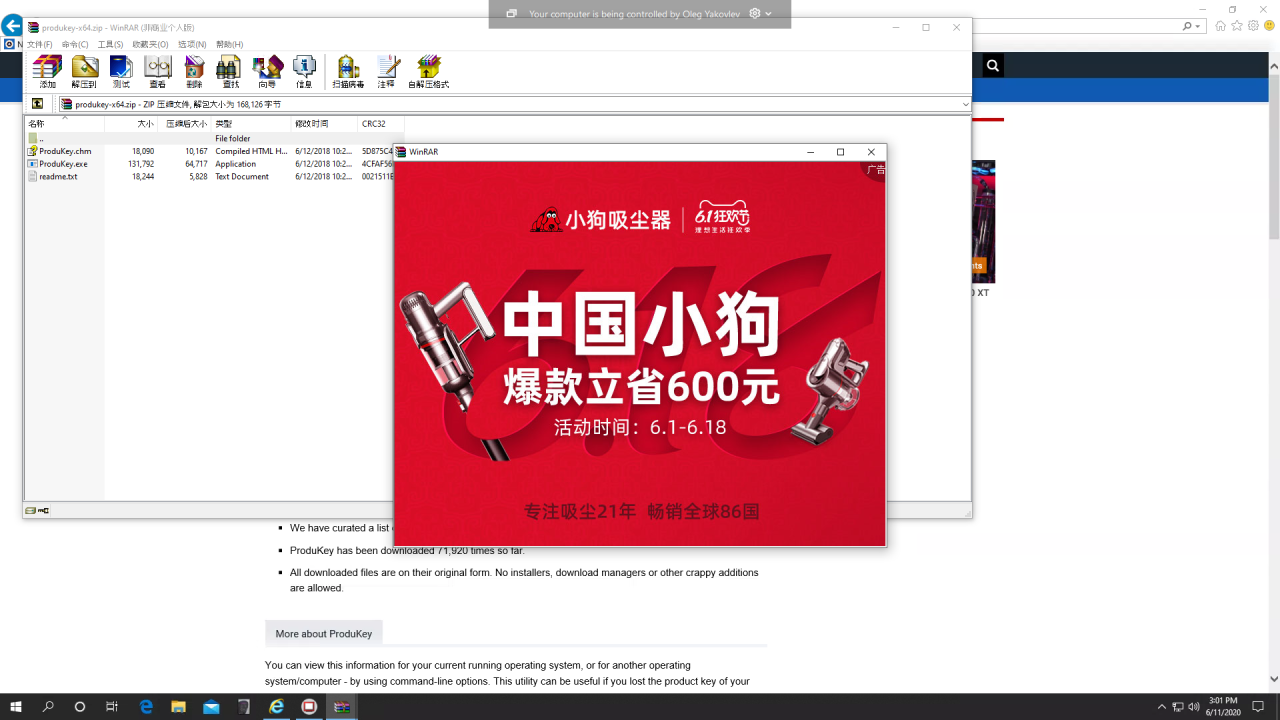Expand the WinRAR archive path dropdown
1280x720 pixels.
click(x=965, y=104)
